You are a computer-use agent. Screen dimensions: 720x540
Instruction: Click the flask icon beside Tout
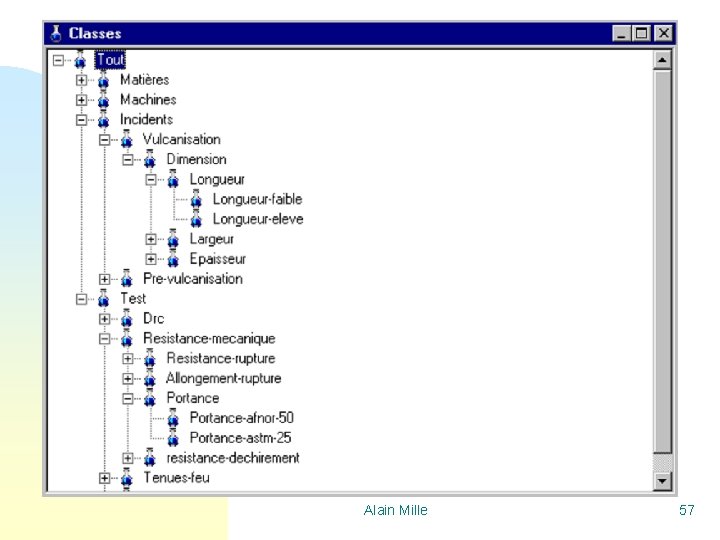coord(80,60)
